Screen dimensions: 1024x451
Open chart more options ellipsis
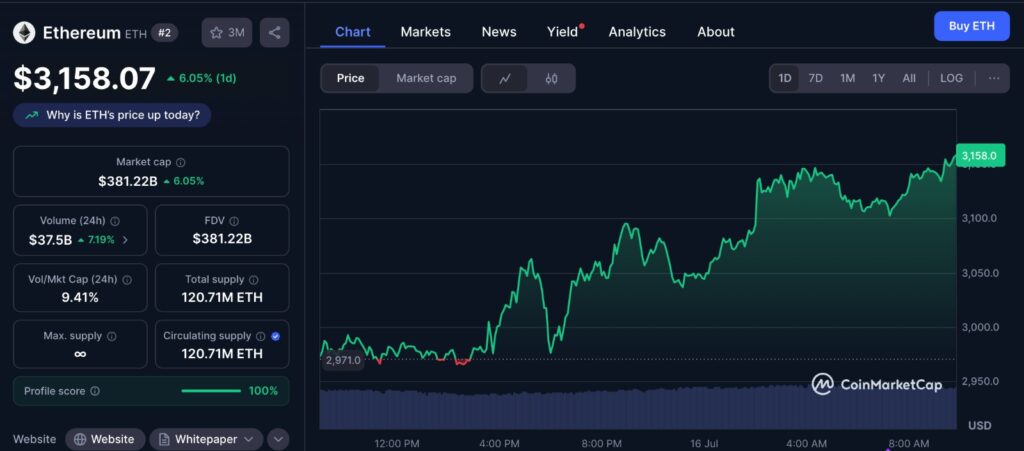click(994, 78)
